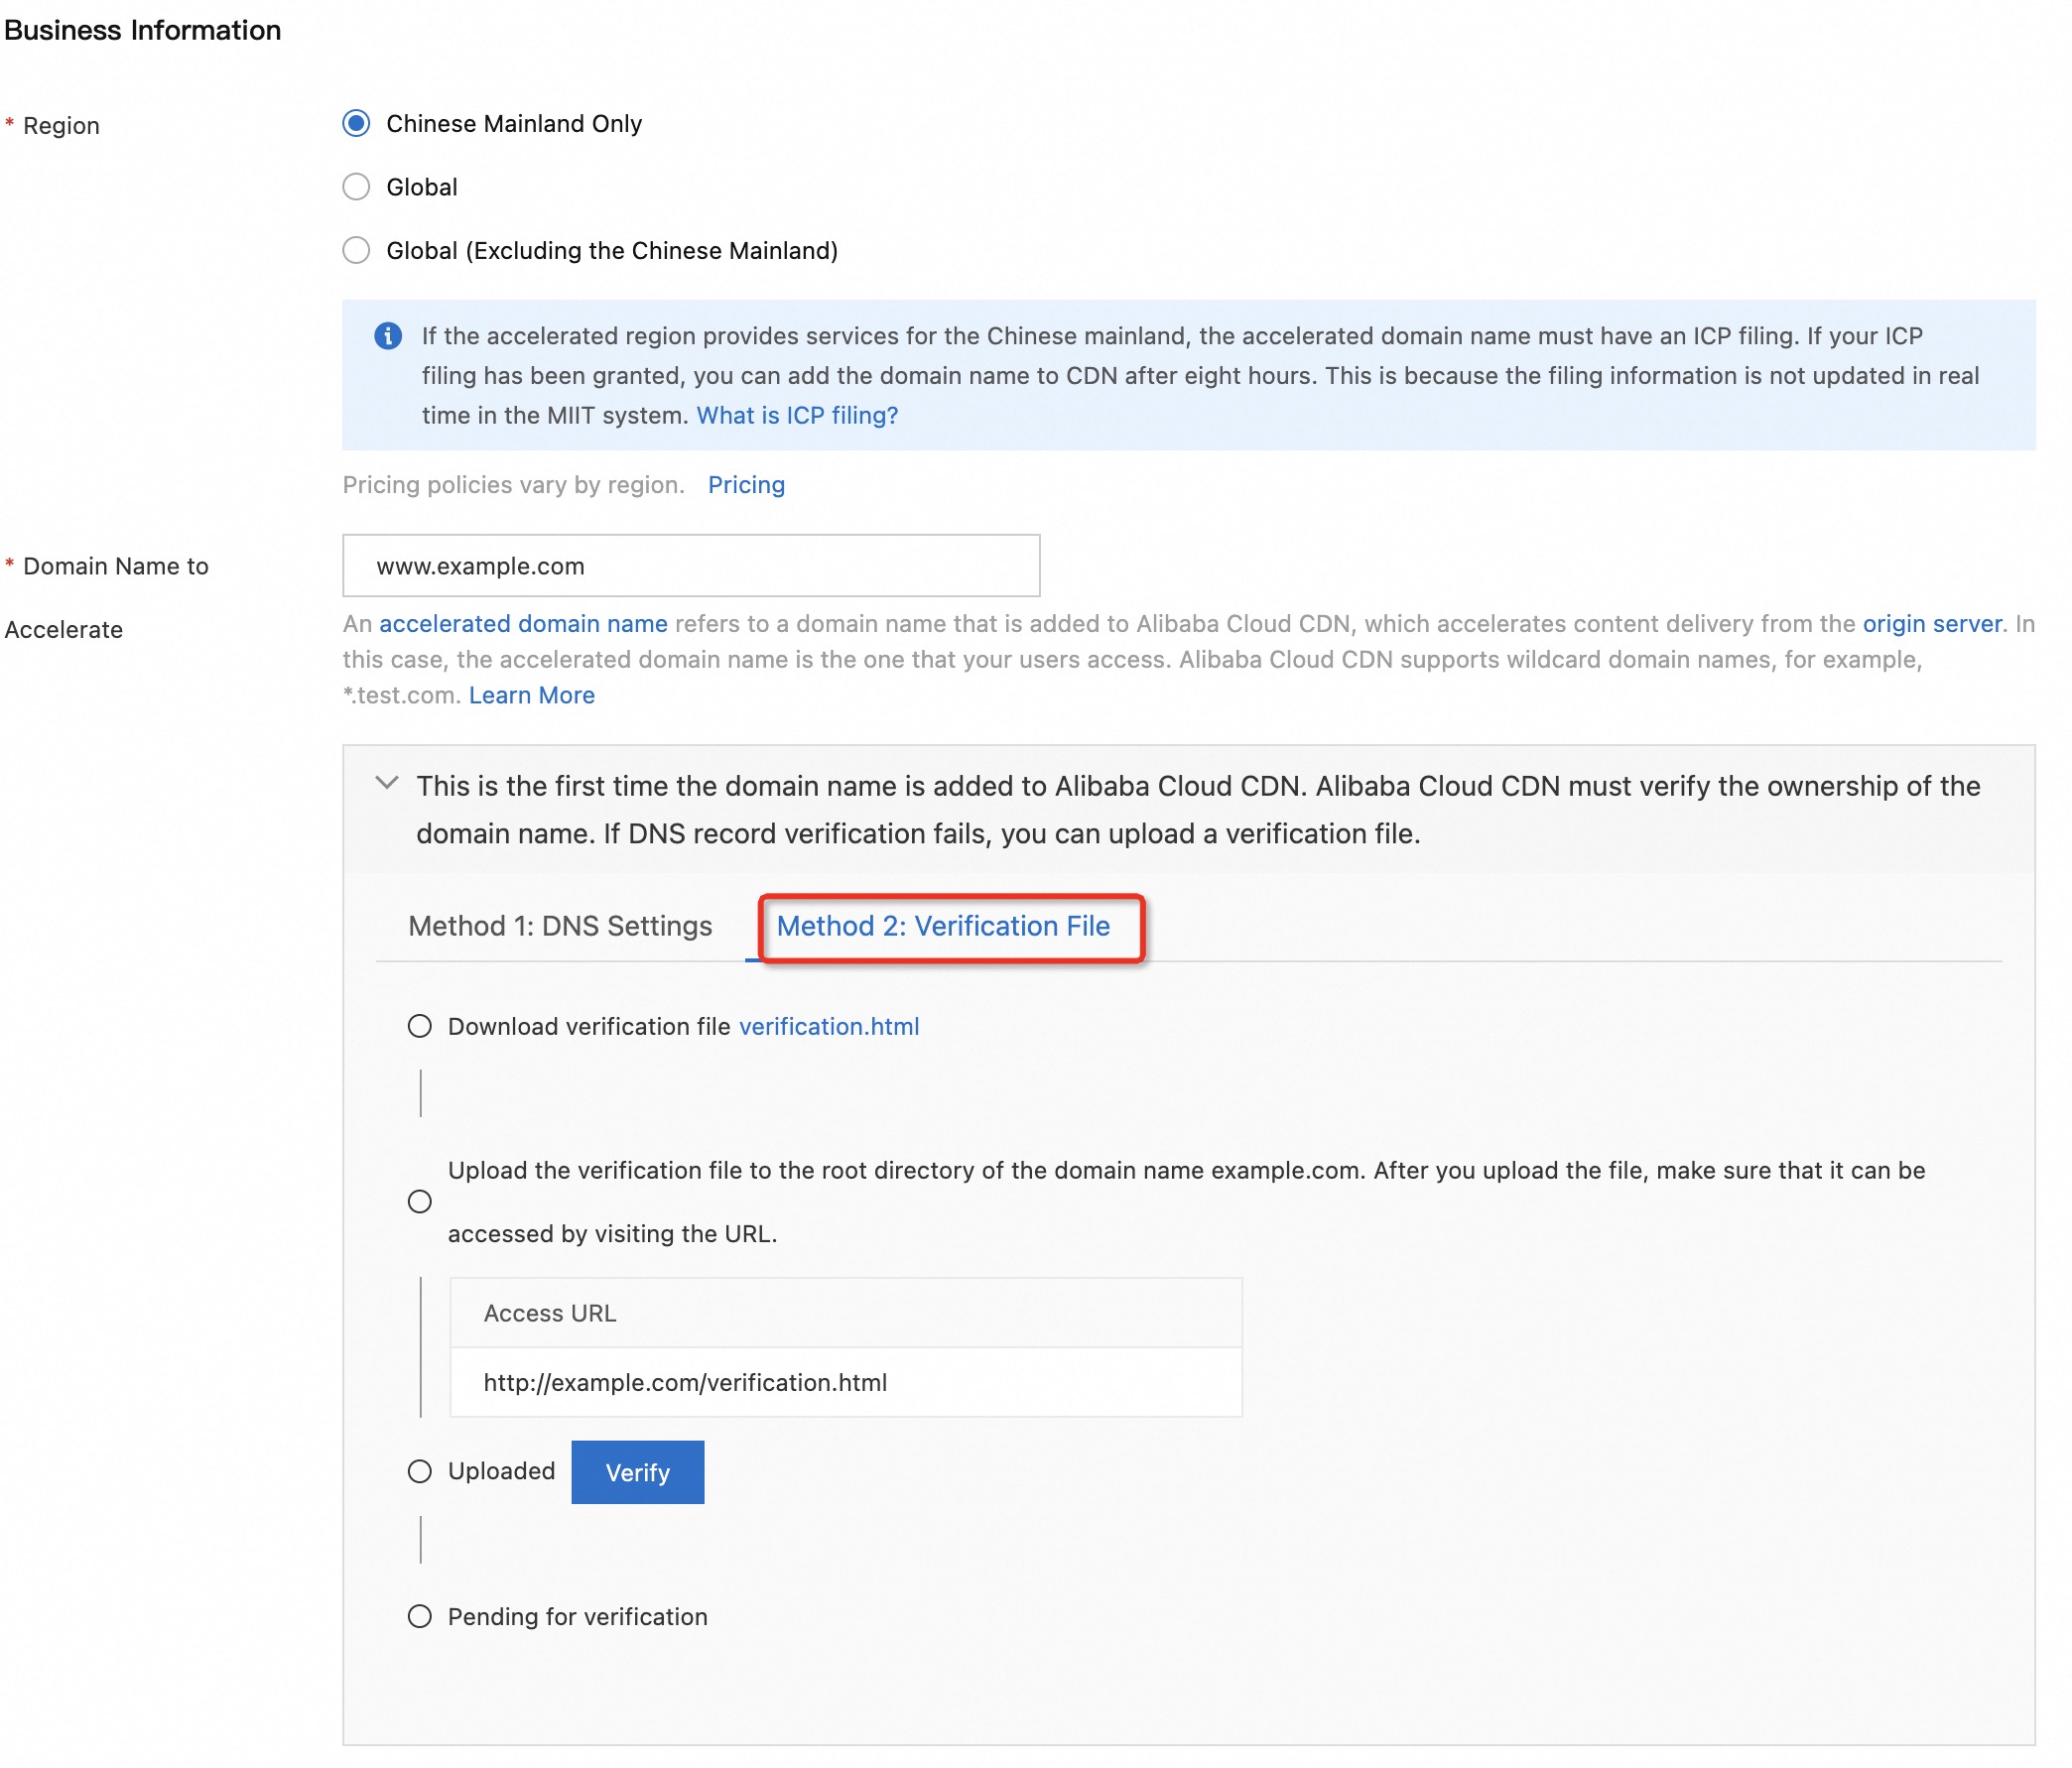Click the Download verification file step circle
Image resolution: width=2072 pixels, height=1768 pixels.
420,1027
